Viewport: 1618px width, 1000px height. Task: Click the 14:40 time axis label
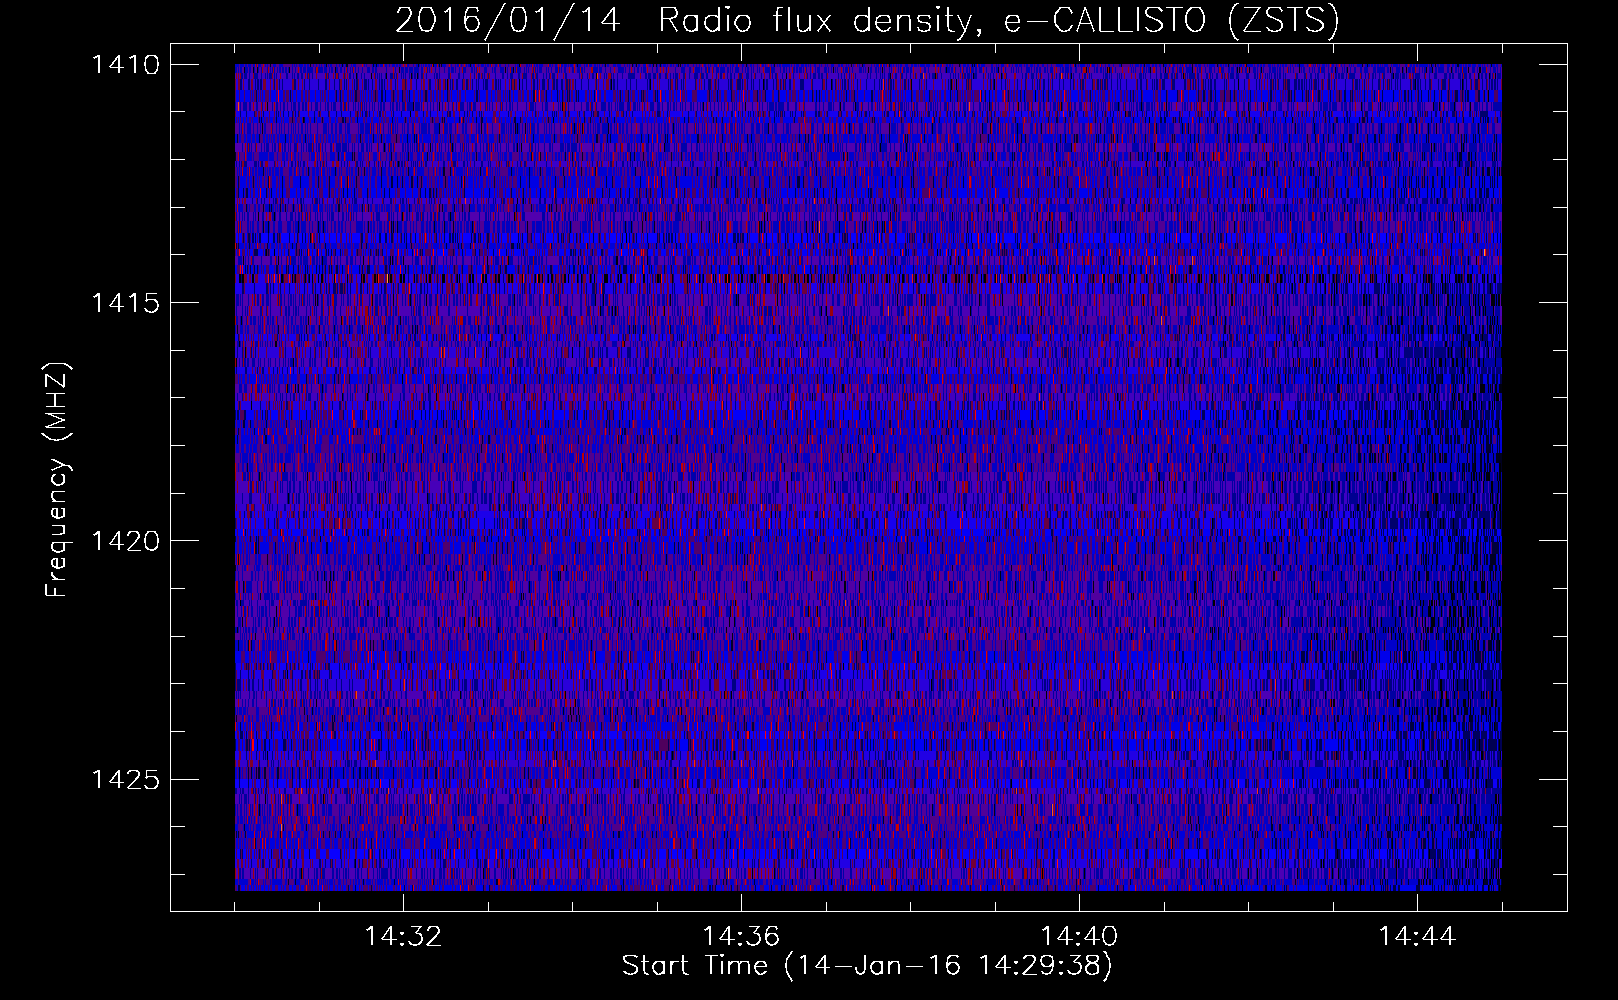tap(1079, 937)
